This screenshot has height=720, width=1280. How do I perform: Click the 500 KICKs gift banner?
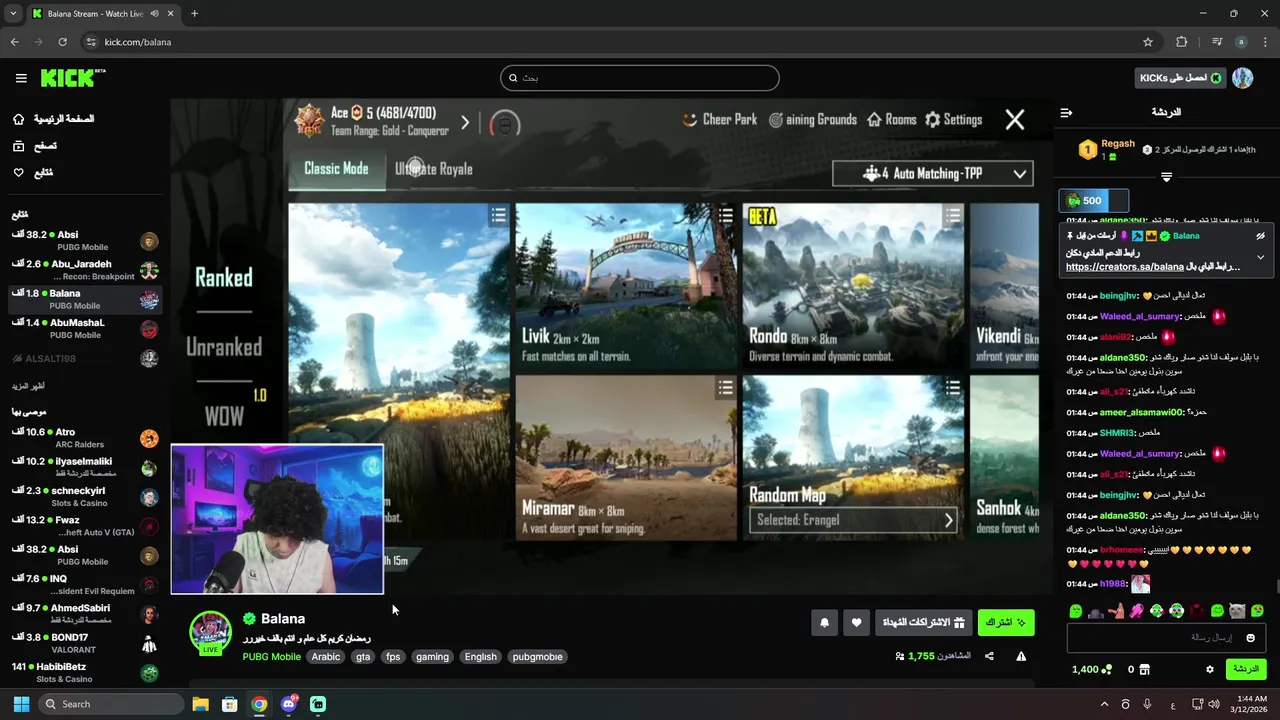(x=1096, y=201)
